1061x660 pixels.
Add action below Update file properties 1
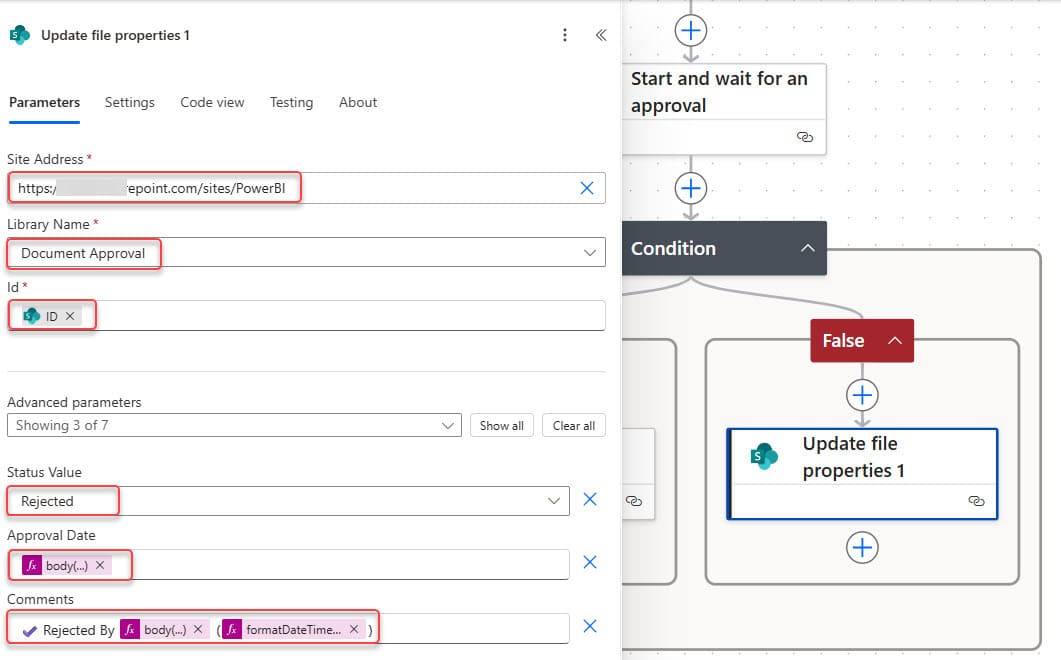(x=862, y=547)
